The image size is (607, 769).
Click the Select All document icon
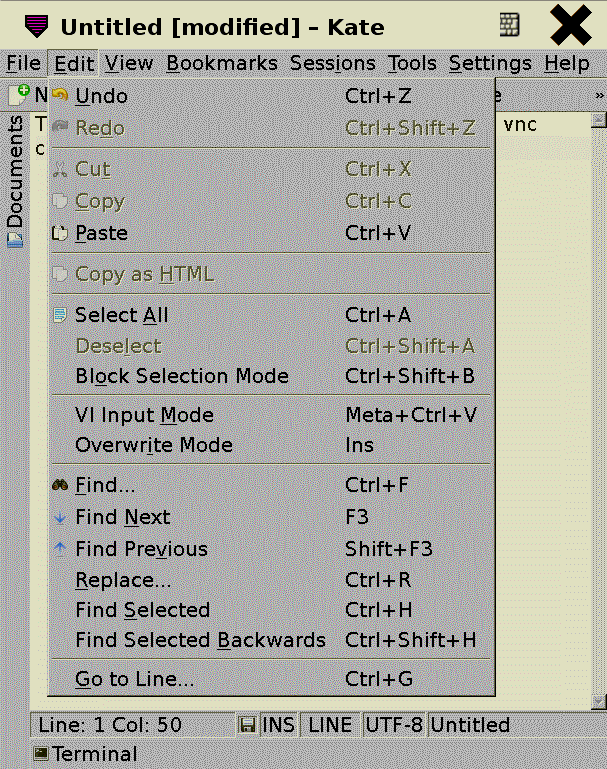(x=61, y=315)
